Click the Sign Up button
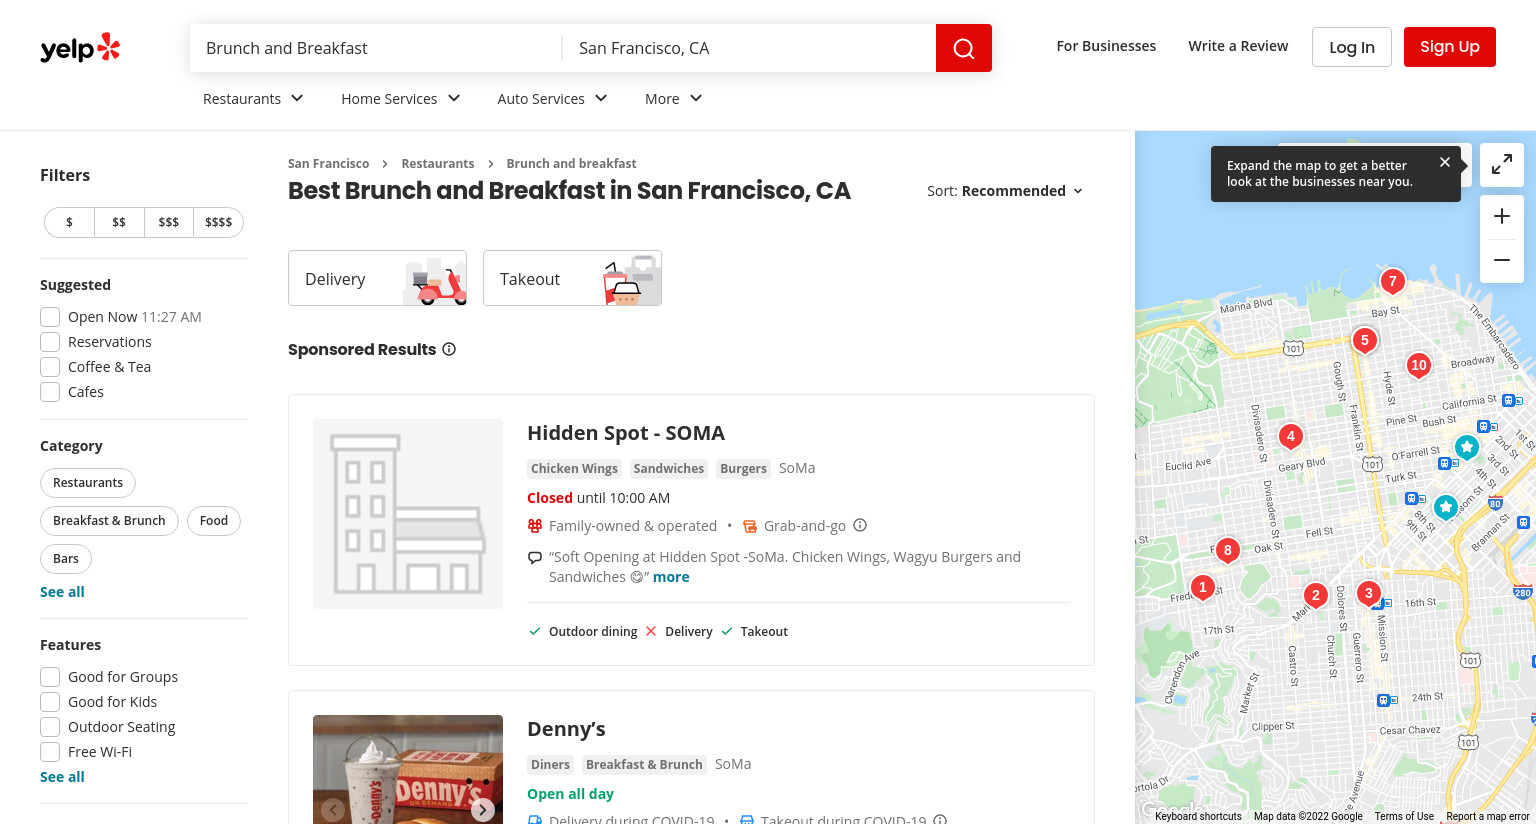The image size is (1536, 824). coord(1449,47)
